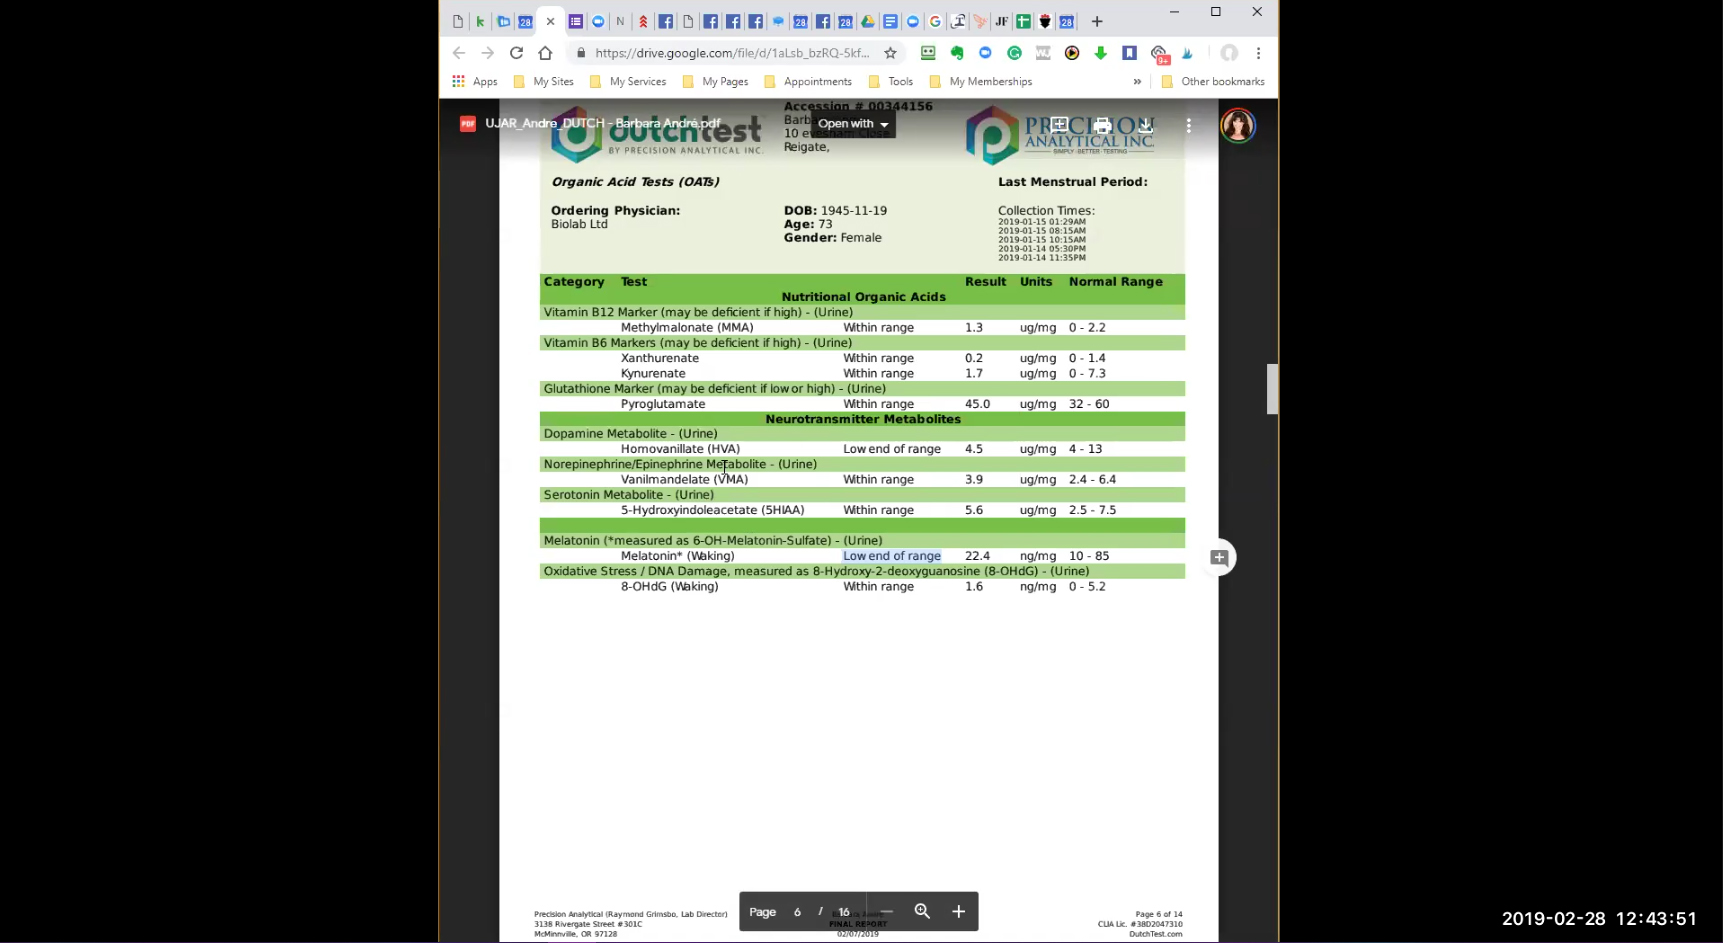This screenshot has height=943, width=1723.
Task: Open the blue Zoom extension icon
Action: tap(985, 53)
